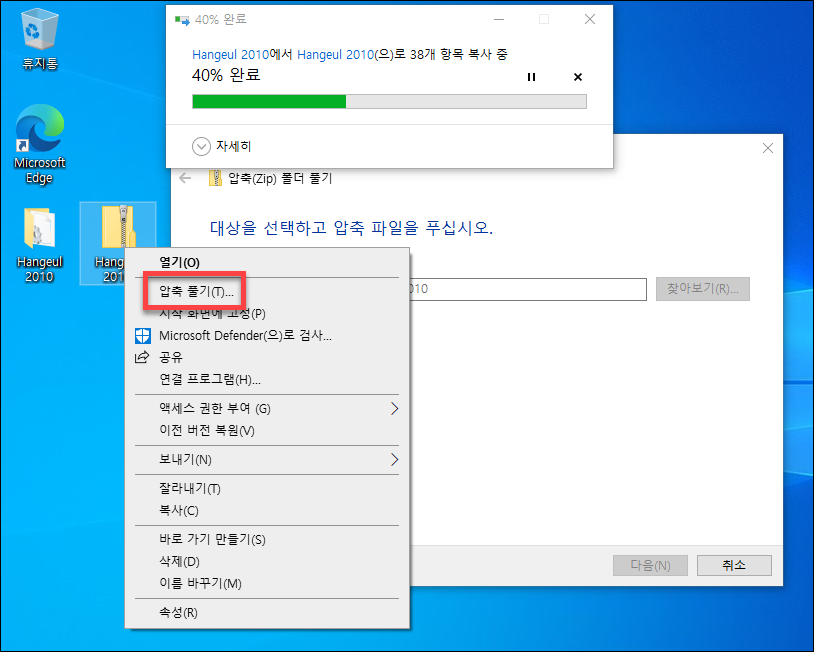Click the heading 대상을 선택하고 압축 파일을 푸십시오.
Viewport: 814px width, 652px height.
(351, 228)
